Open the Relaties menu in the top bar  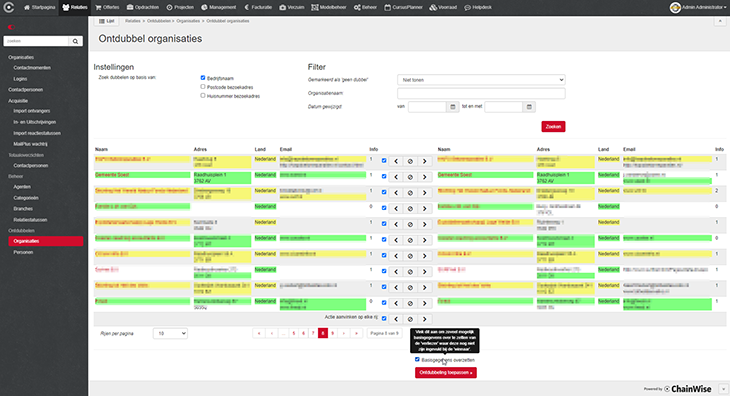75,7
